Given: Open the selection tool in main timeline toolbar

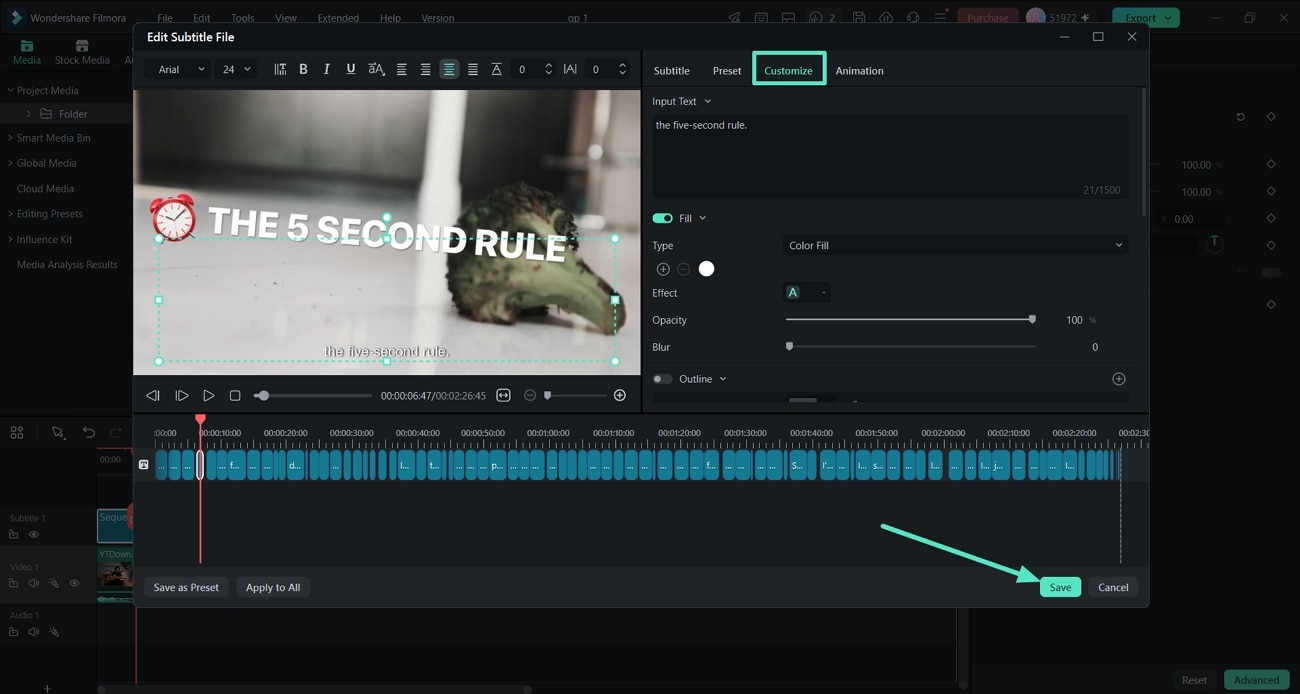Looking at the screenshot, I should 58,432.
